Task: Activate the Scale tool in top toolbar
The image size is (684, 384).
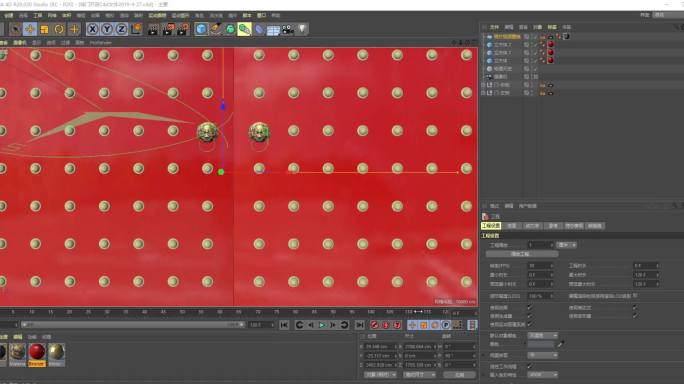Action: click(x=44, y=29)
